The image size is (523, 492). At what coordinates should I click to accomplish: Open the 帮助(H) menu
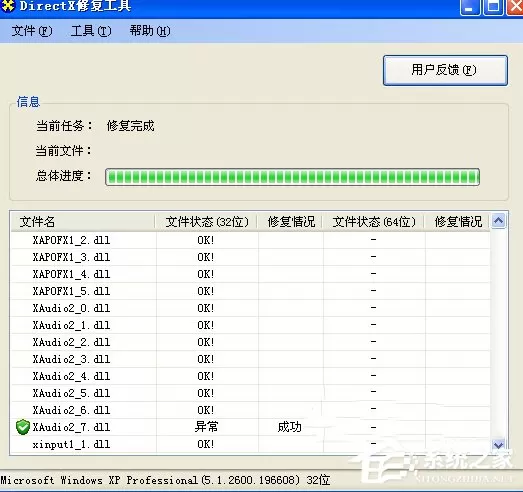click(x=150, y=31)
